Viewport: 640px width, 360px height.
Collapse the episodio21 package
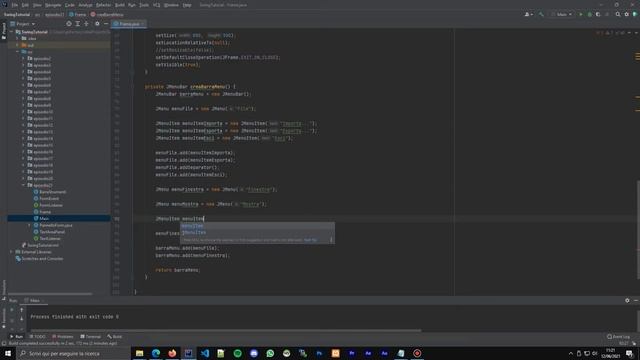23,185
